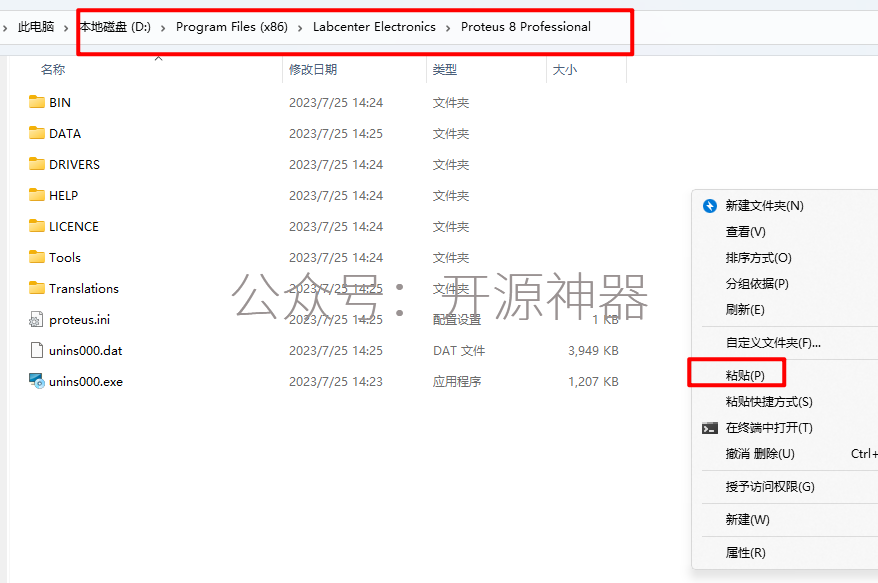Viewport: 878px width, 583px height.
Task: Choose 粘贴快捷方式(S) menu entry
Action: tap(769, 402)
